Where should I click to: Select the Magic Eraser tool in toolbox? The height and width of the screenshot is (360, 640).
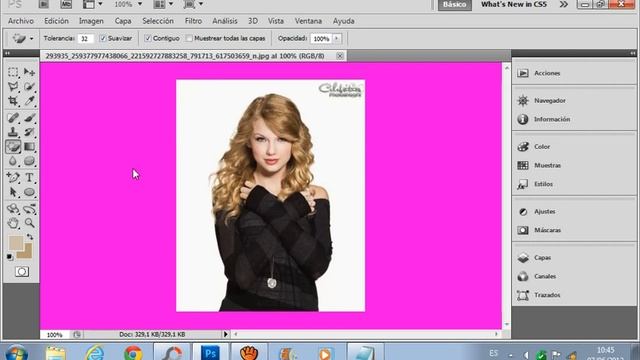[x=13, y=147]
